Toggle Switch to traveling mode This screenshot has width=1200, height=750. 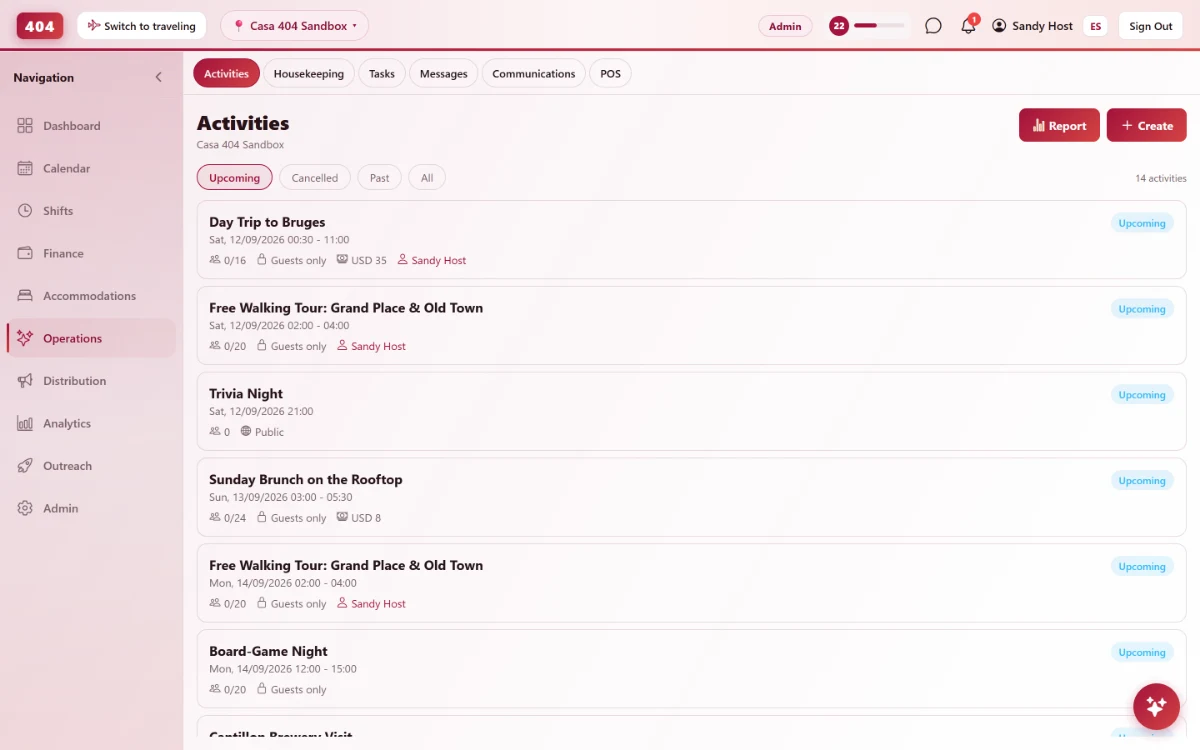(x=141, y=26)
